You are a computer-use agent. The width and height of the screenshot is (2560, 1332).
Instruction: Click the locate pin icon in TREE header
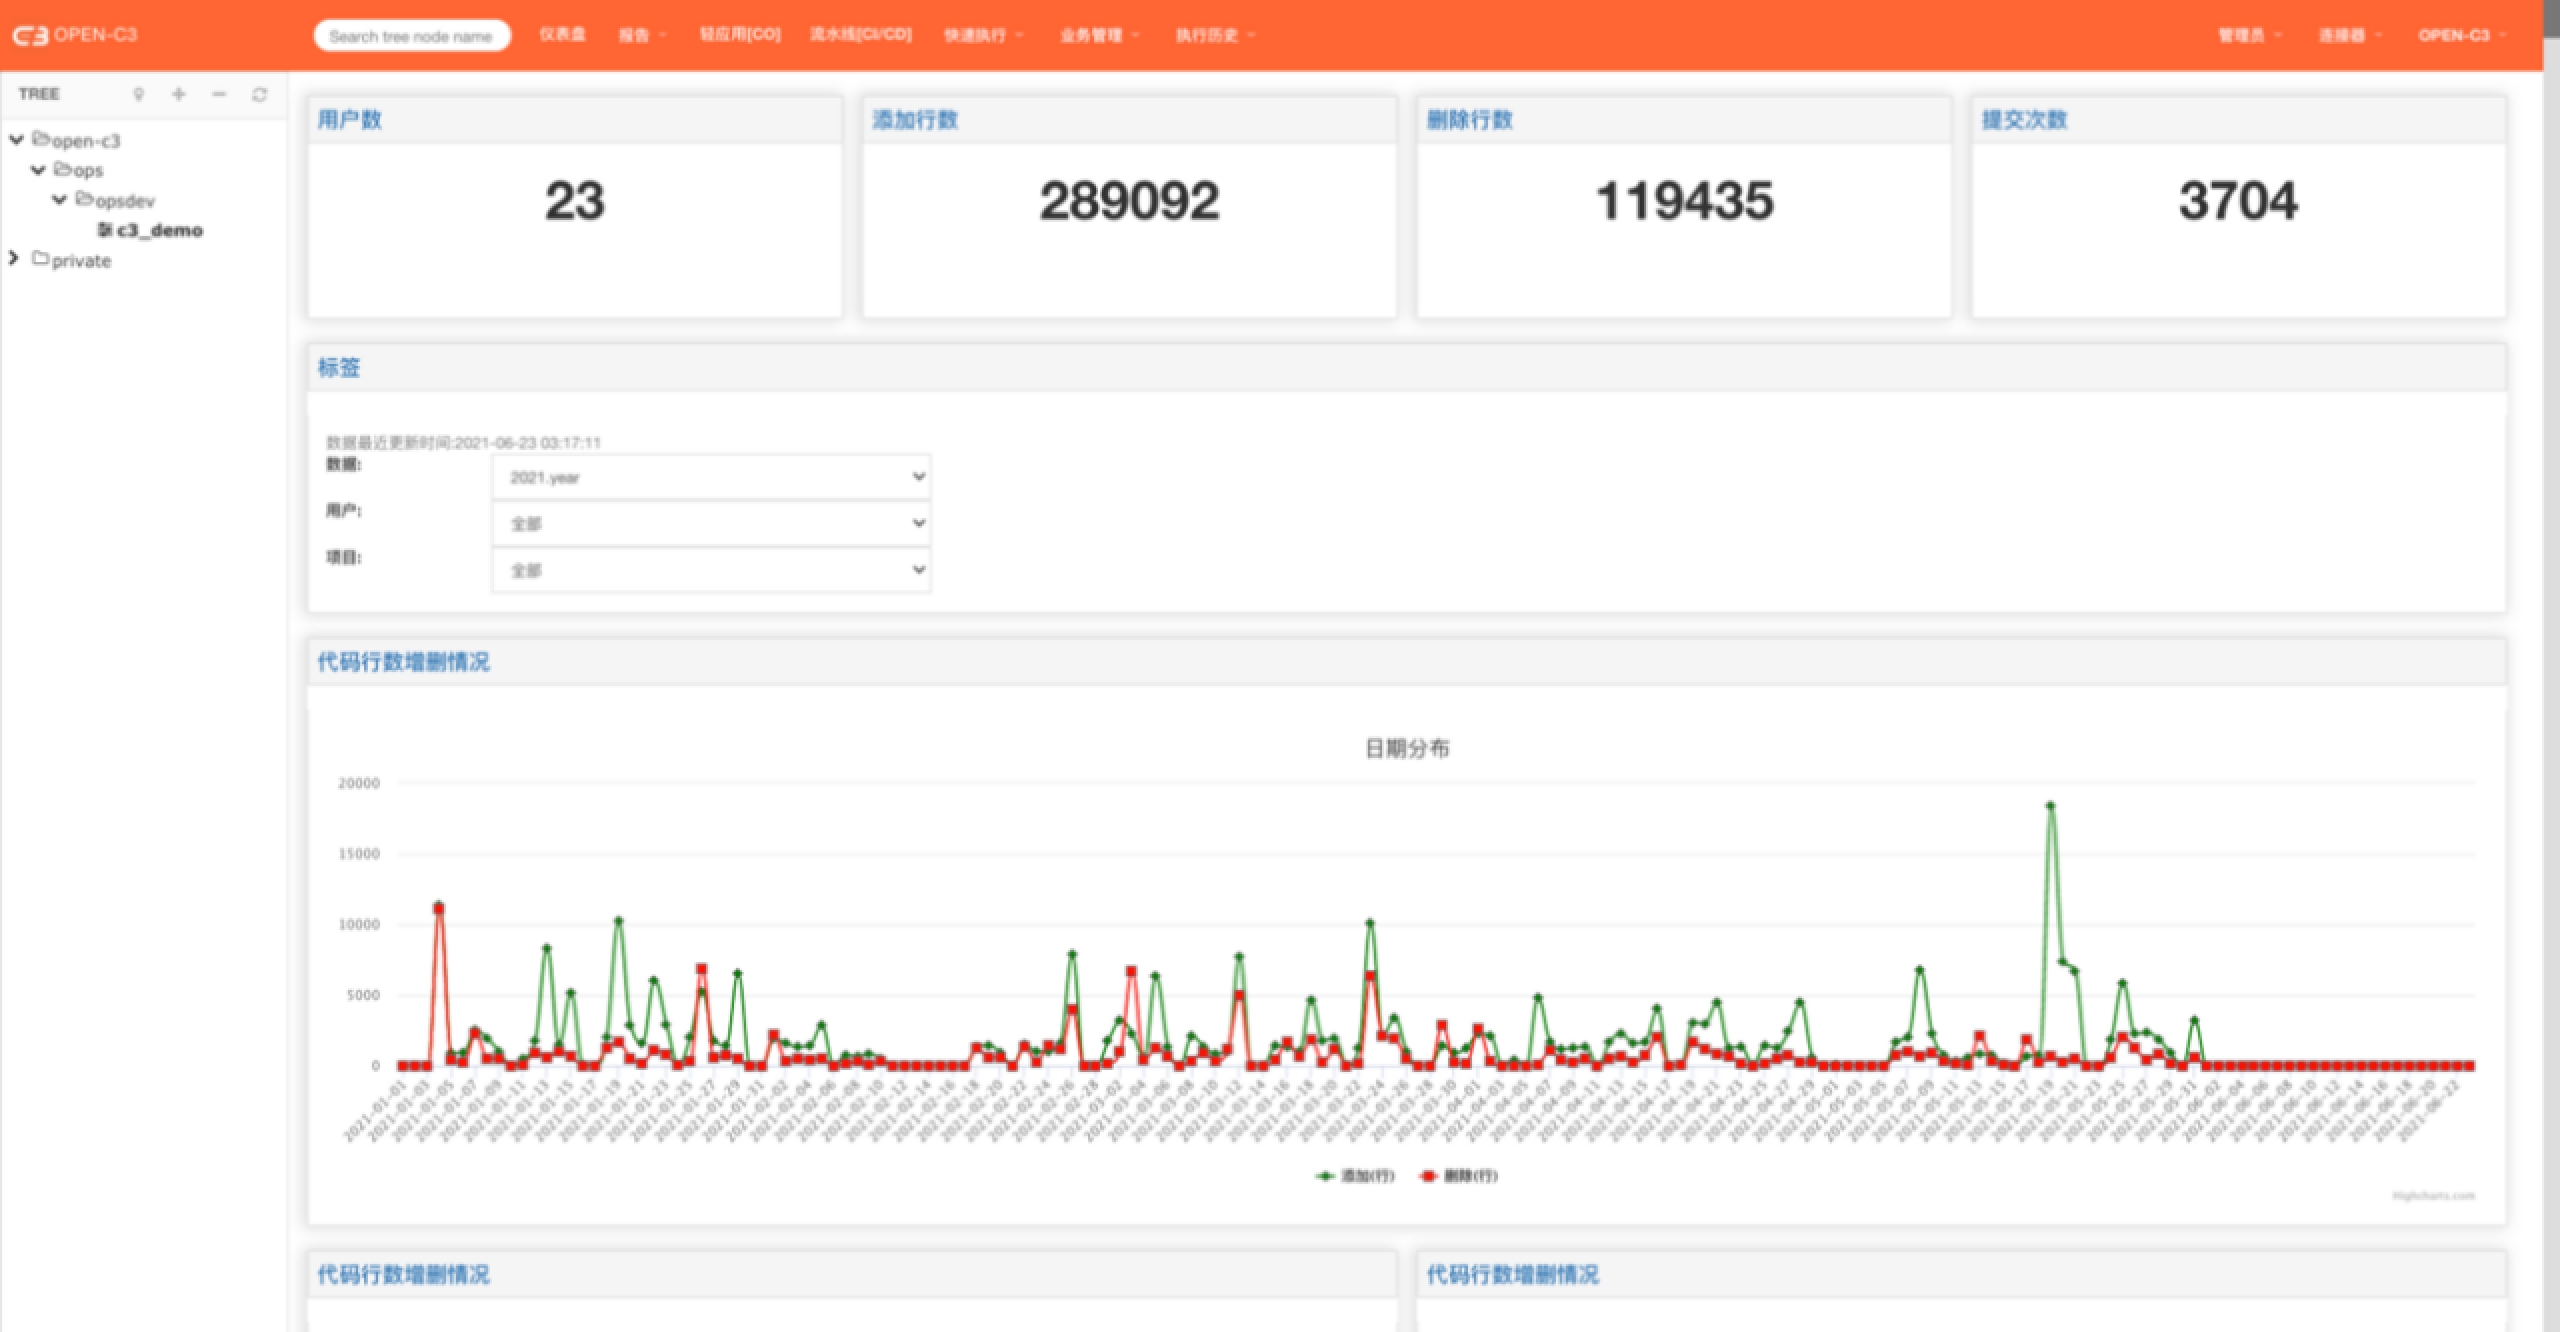(139, 94)
